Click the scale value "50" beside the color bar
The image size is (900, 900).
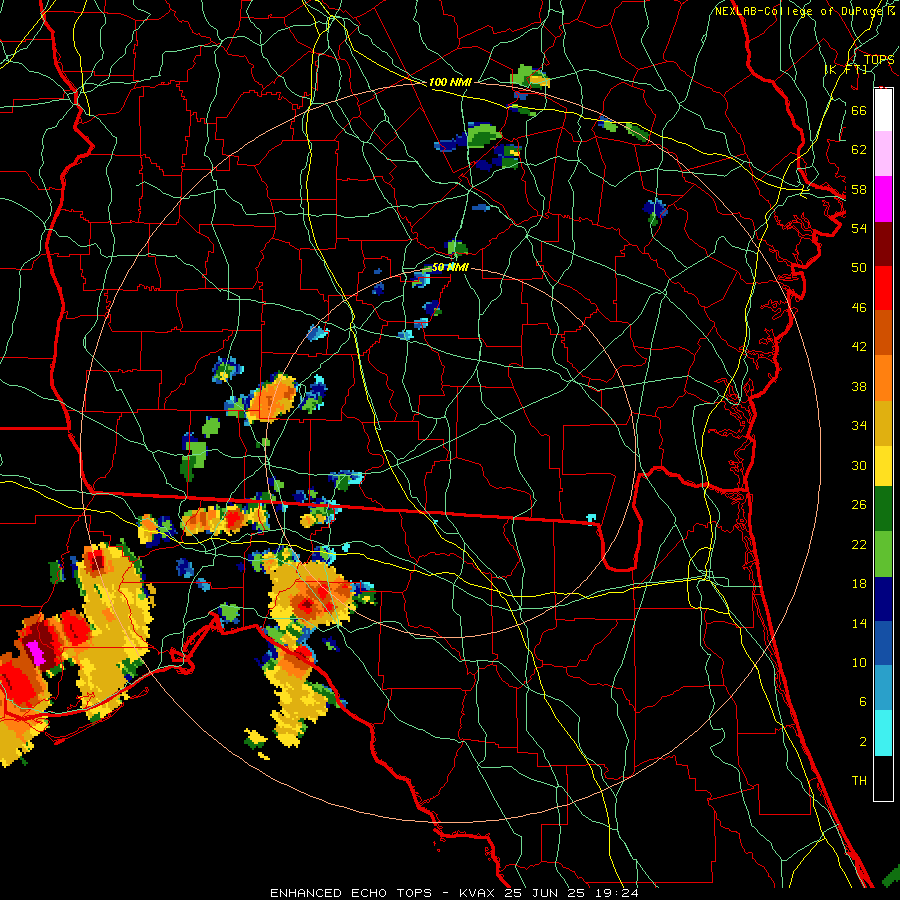tap(859, 268)
